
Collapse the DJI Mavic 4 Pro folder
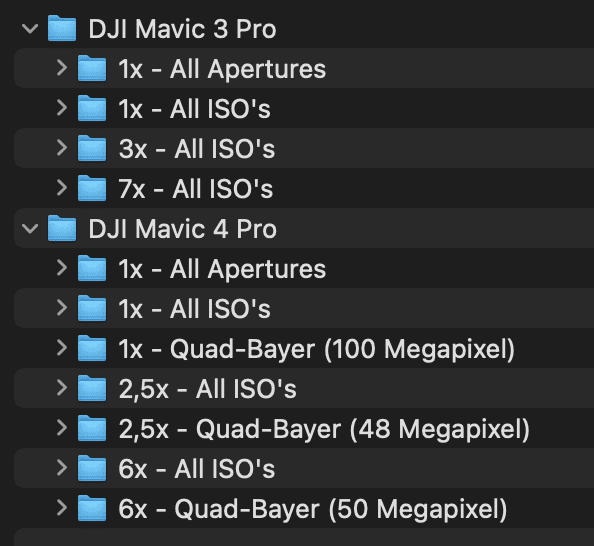[x=30, y=229]
